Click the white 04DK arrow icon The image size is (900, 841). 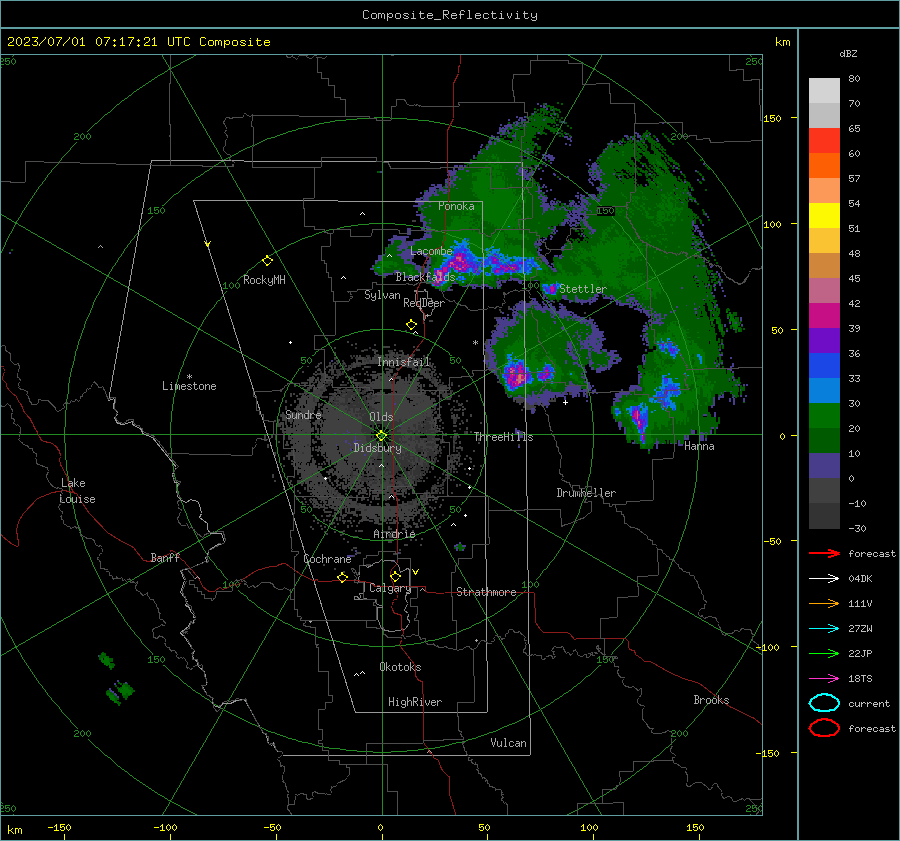[x=824, y=578]
